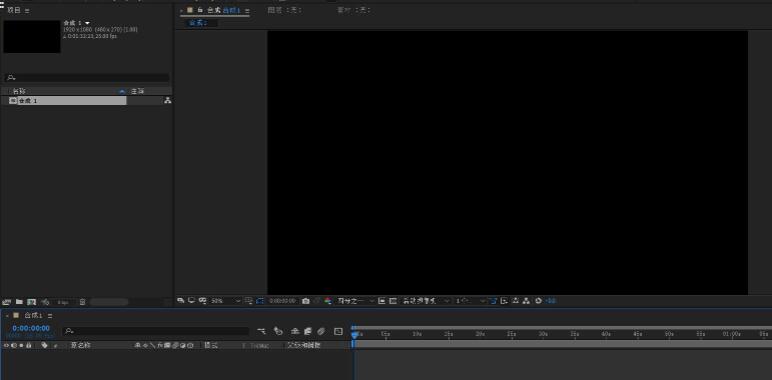Expand the 合成 1 dropdown arrow in Project
The image size is (772, 380).
click(x=88, y=23)
